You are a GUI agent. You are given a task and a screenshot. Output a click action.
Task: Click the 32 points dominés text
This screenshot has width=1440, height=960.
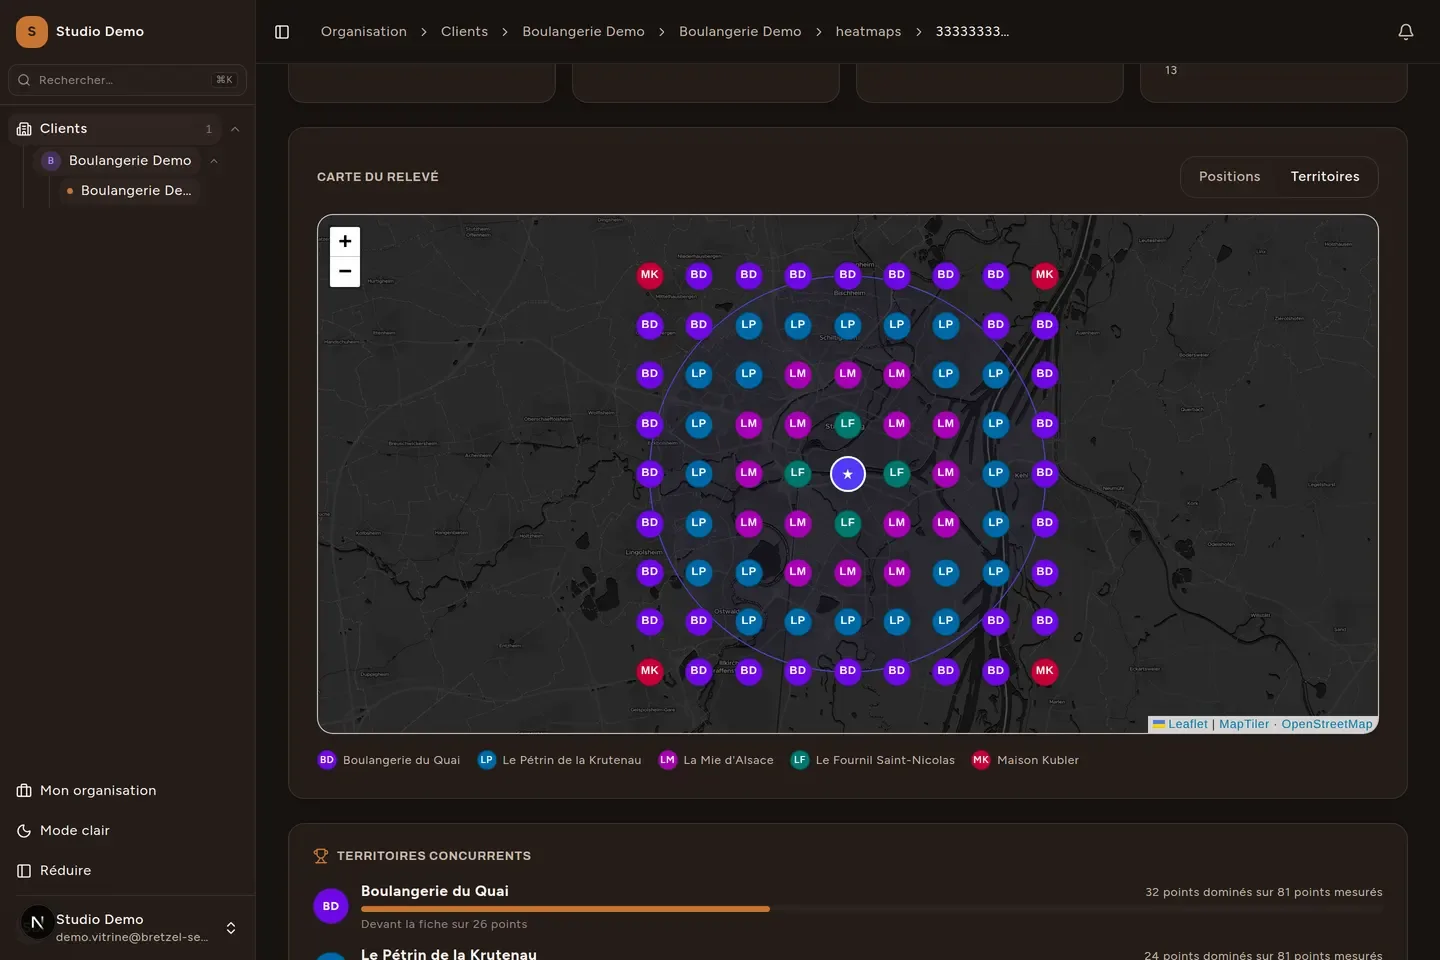(x=1264, y=892)
